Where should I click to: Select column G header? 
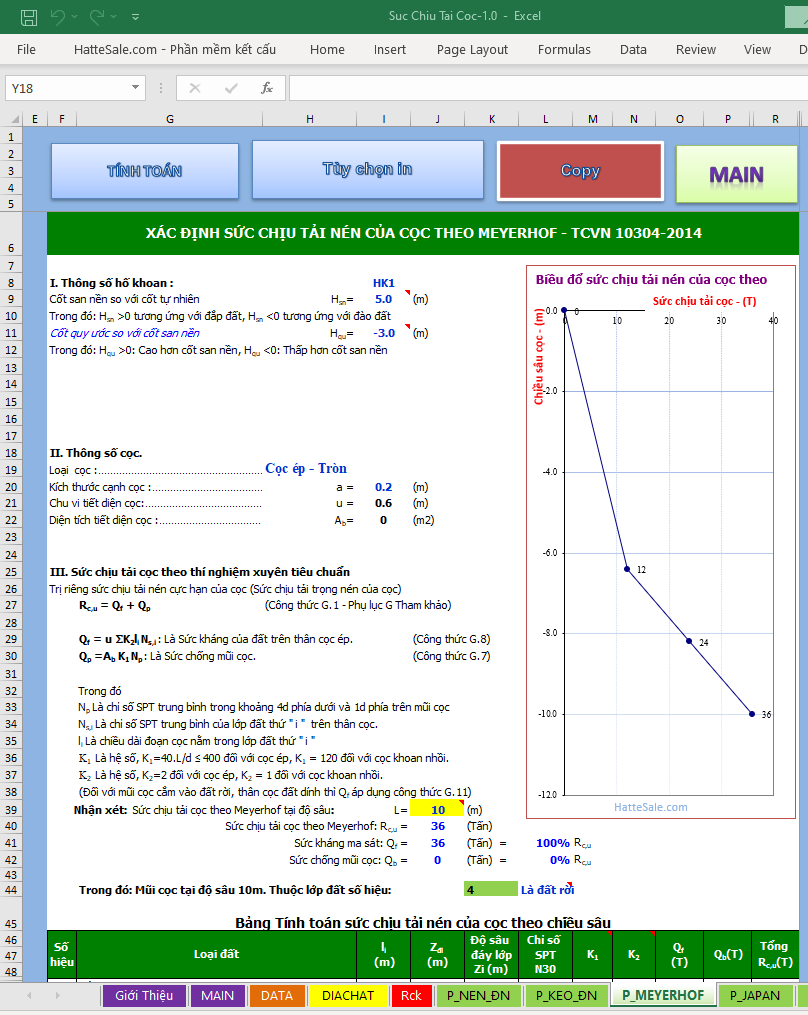[x=170, y=119]
